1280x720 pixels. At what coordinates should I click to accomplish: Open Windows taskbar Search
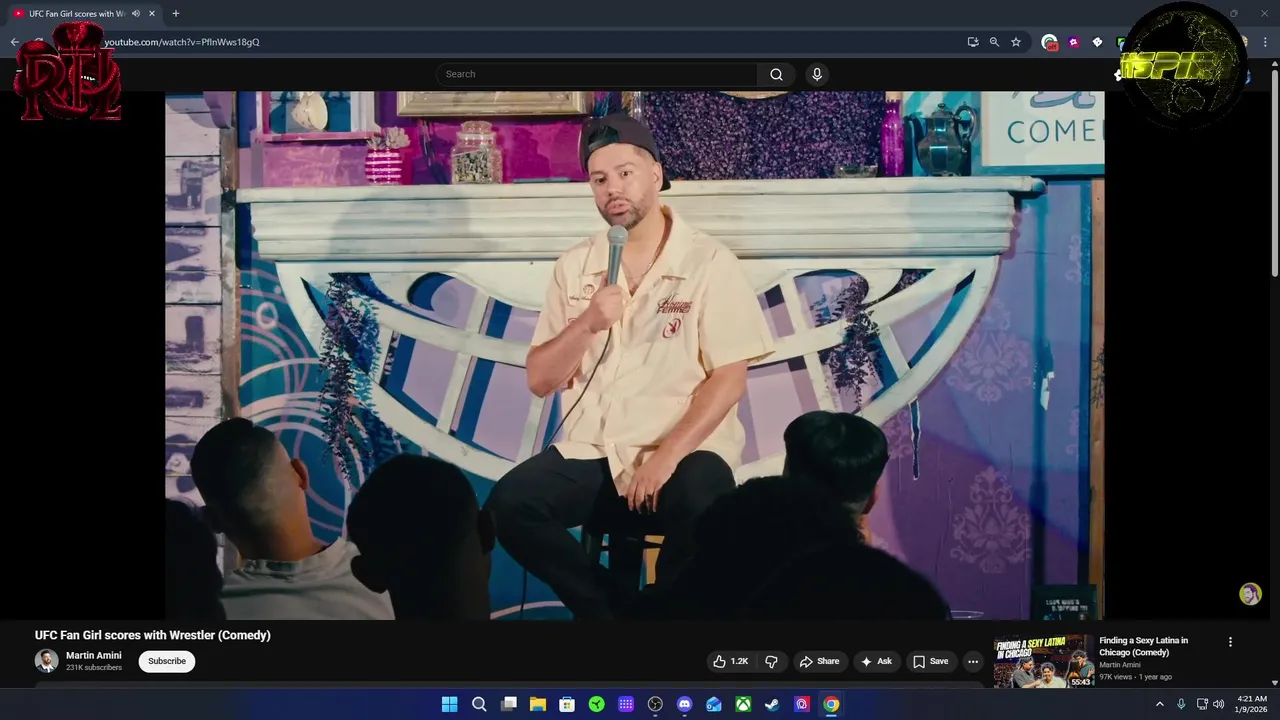point(479,704)
